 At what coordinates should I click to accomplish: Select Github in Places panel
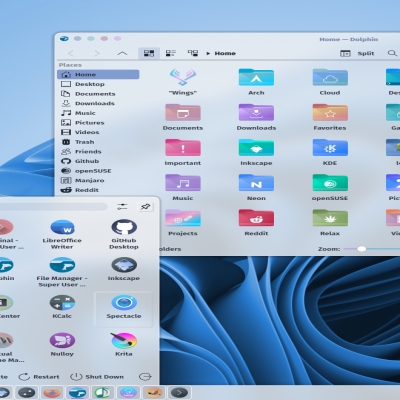(98, 161)
